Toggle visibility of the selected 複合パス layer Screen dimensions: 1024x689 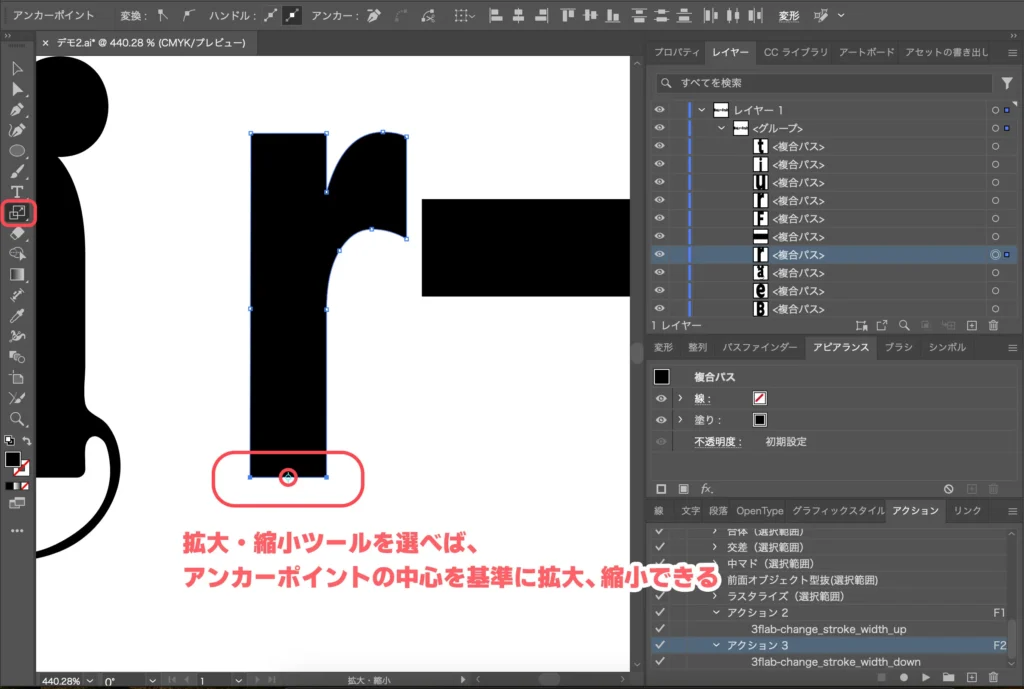pyautogui.click(x=658, y=254)
